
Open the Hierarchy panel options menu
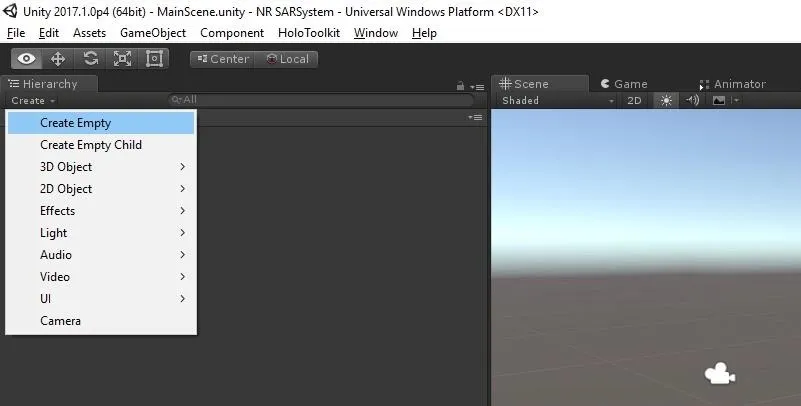pos(477,87)
